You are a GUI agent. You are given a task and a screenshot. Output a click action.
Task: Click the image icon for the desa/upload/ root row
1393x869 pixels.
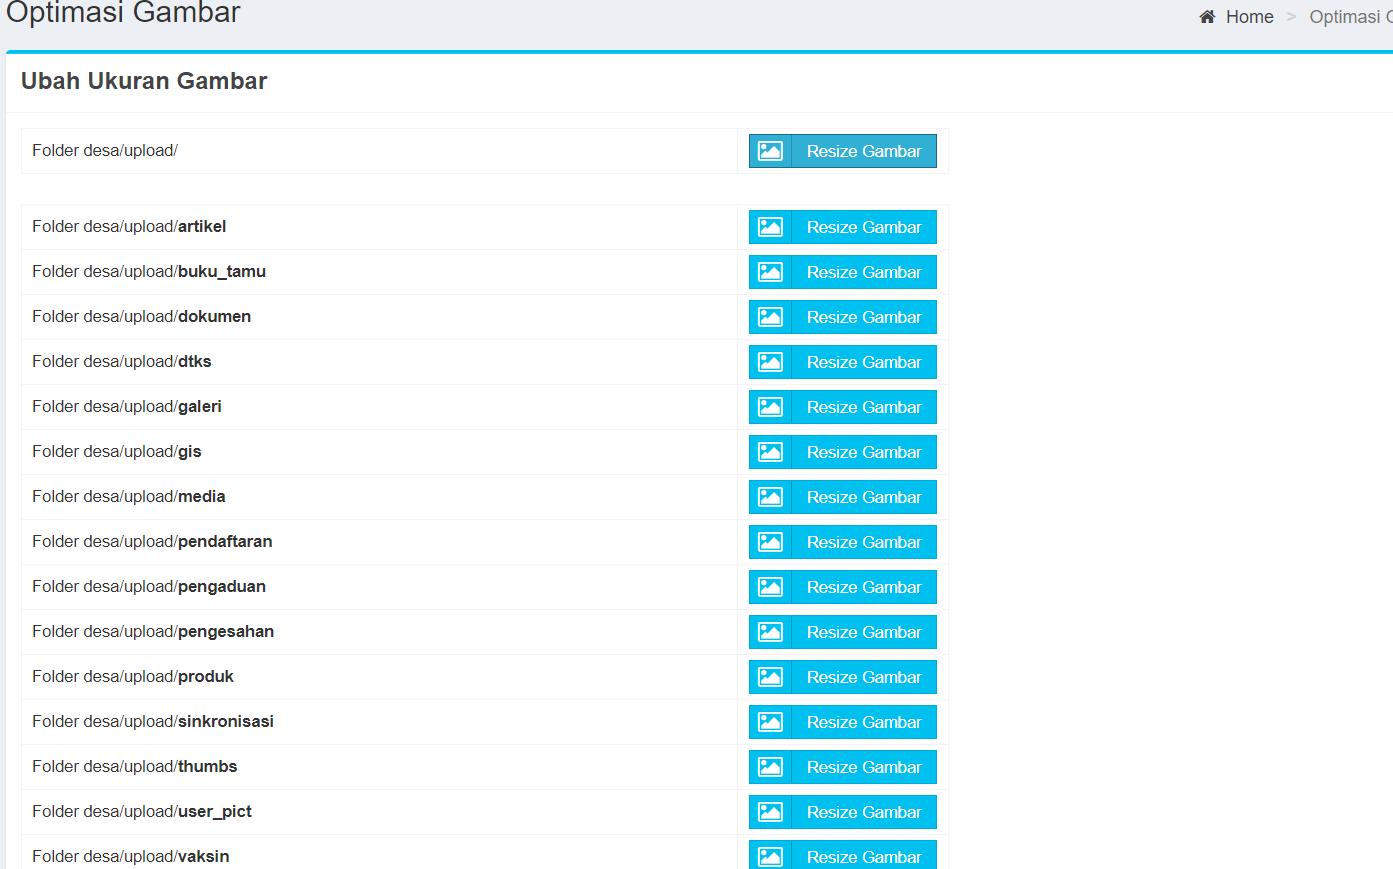click(x=770, y=150)
